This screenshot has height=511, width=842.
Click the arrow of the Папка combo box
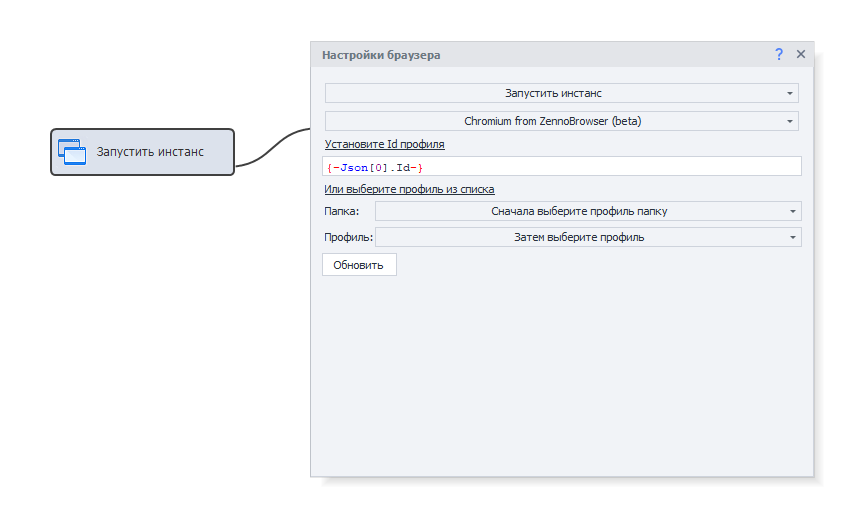click(792, 212)
